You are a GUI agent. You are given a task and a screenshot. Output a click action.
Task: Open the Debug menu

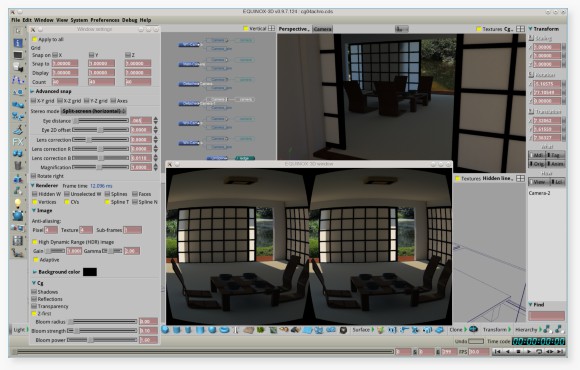129,20
